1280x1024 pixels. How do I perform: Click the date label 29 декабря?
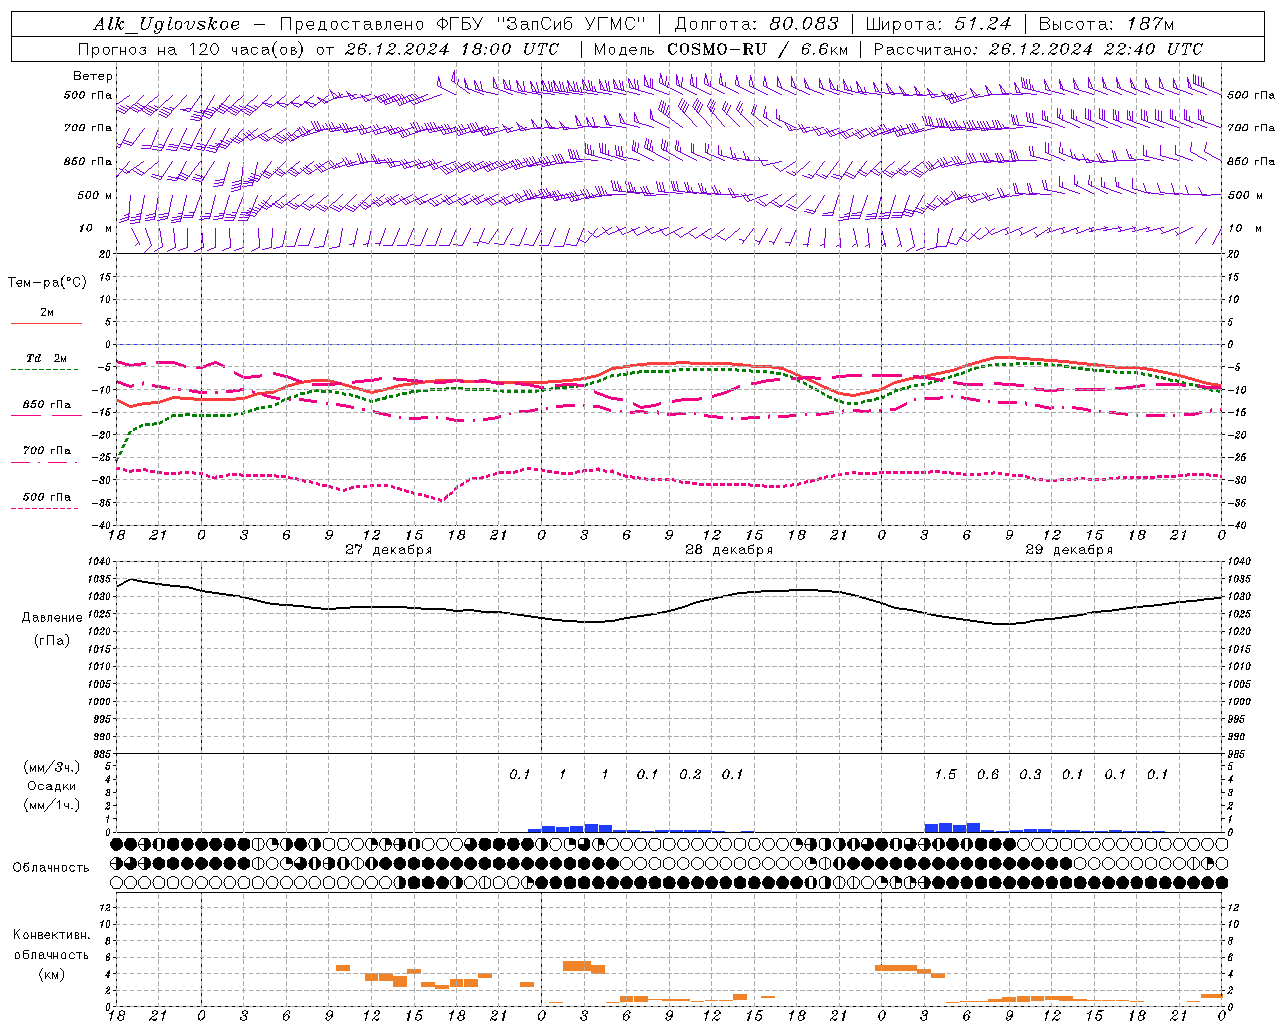tap(1069, 550)
